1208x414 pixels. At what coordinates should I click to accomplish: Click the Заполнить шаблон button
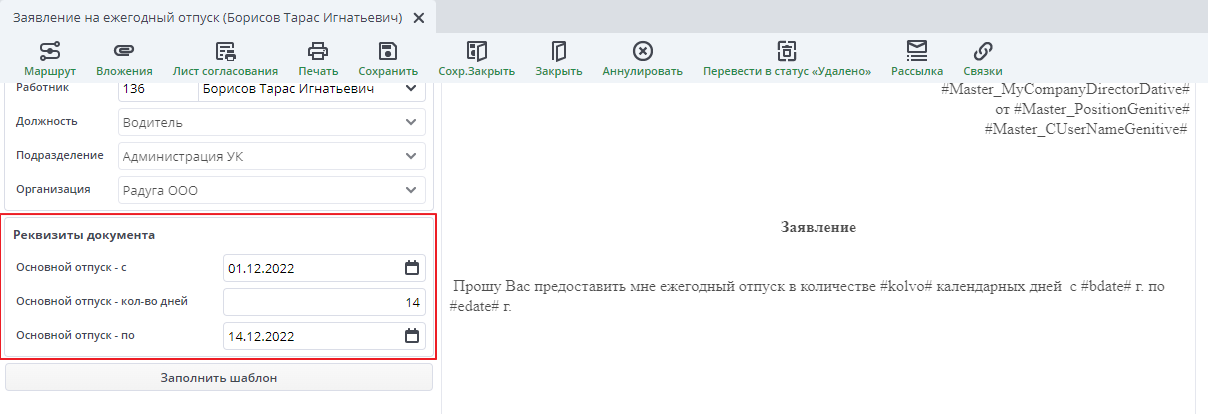[x=219, y=378]
